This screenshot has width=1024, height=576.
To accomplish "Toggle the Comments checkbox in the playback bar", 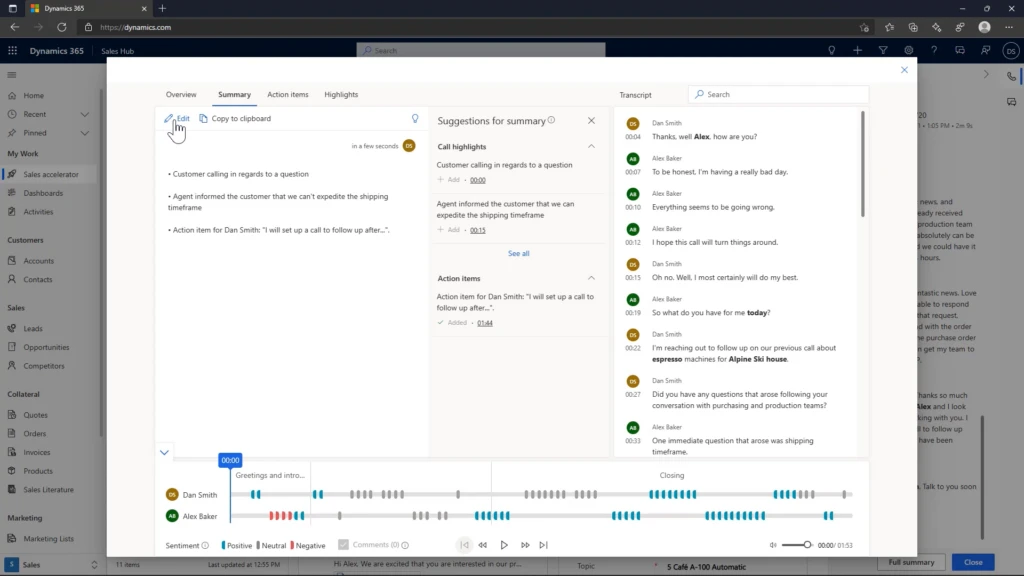I will pyautogui.click(x=343, y=544).
